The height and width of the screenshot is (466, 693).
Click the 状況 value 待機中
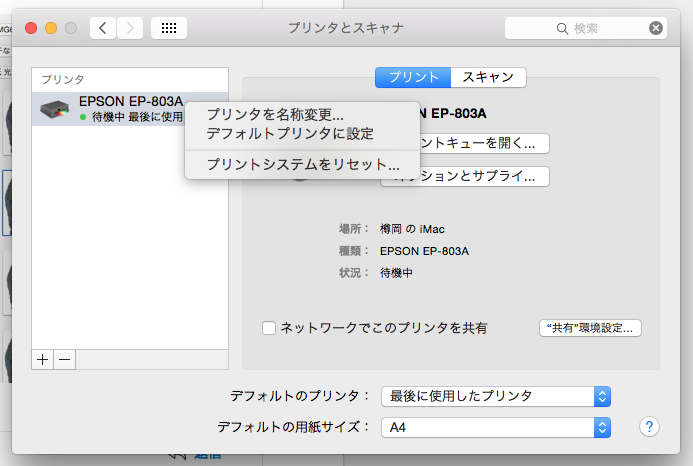(x=396, y=273)
